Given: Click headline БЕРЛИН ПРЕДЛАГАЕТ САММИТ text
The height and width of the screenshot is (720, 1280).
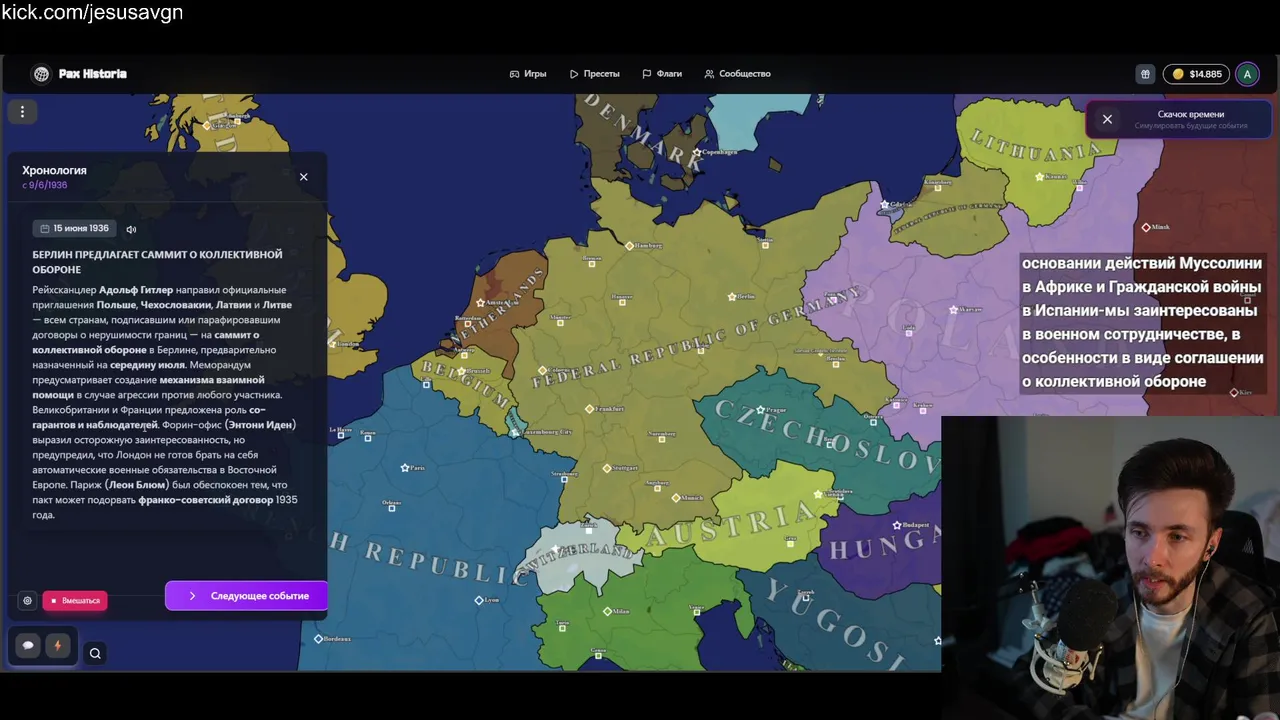Looking at the screenshot, I should (157, 262).
